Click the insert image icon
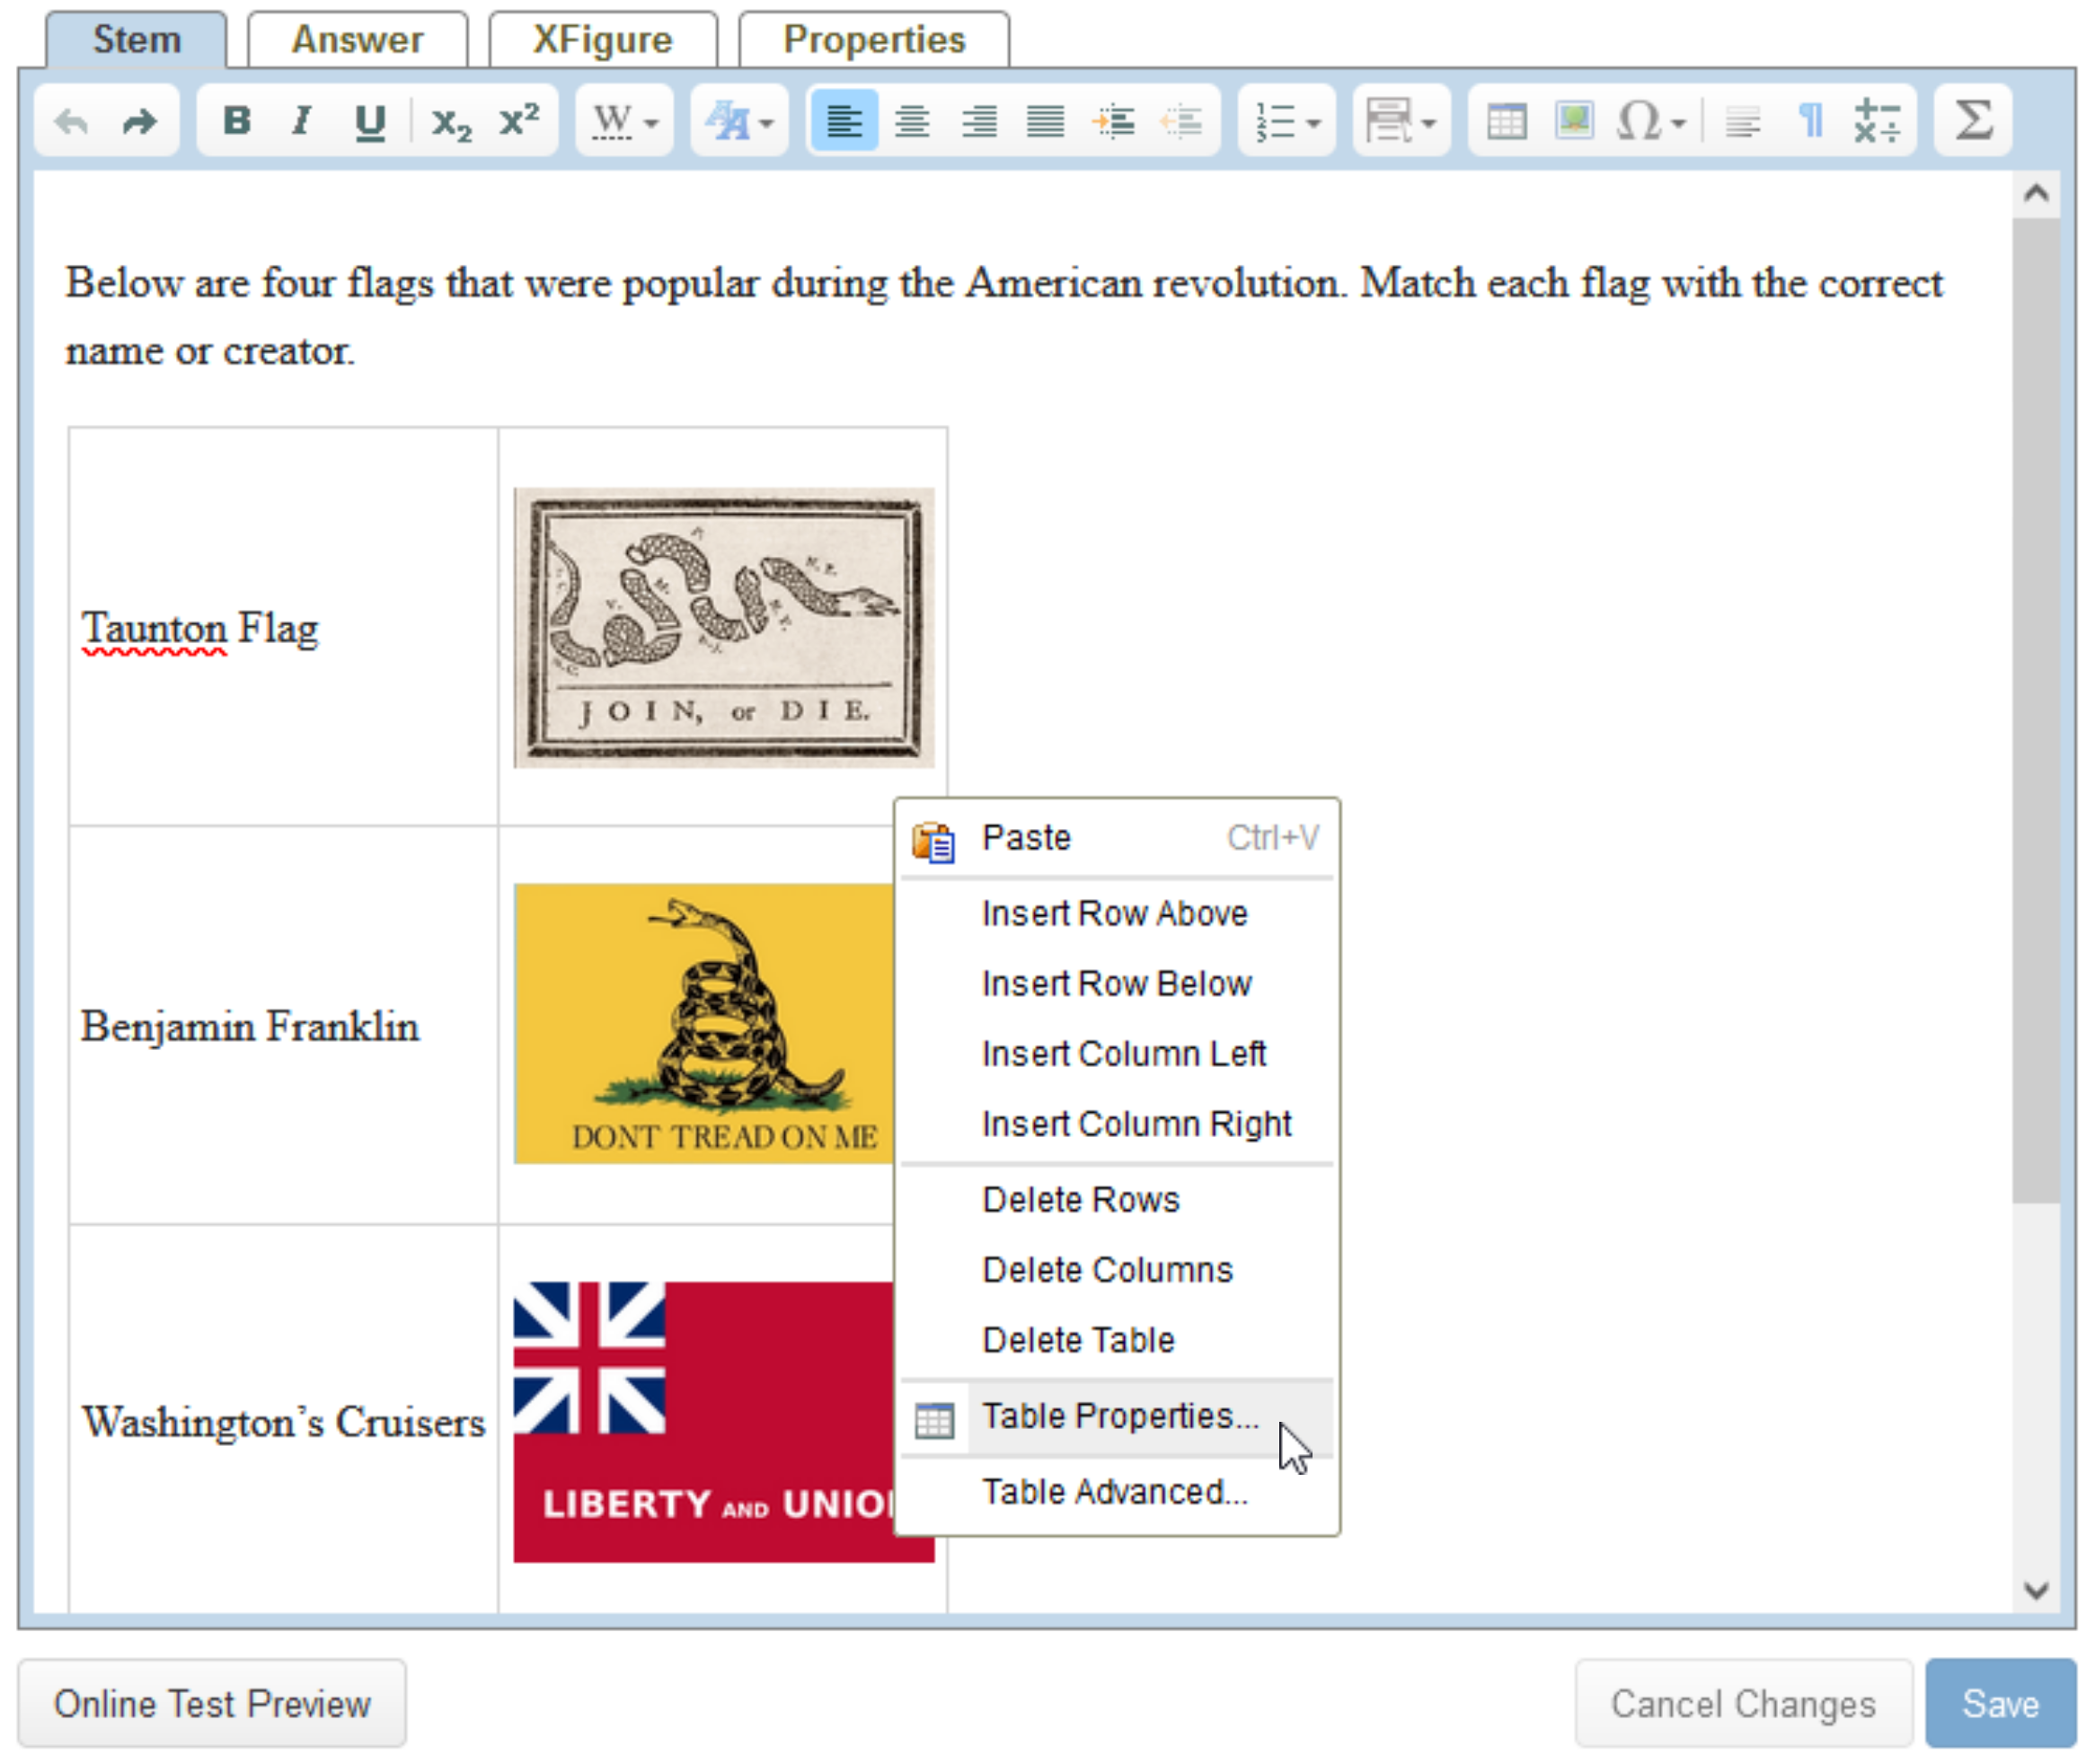Viewport: 2095px width, 1764px height. [1574, 122]
